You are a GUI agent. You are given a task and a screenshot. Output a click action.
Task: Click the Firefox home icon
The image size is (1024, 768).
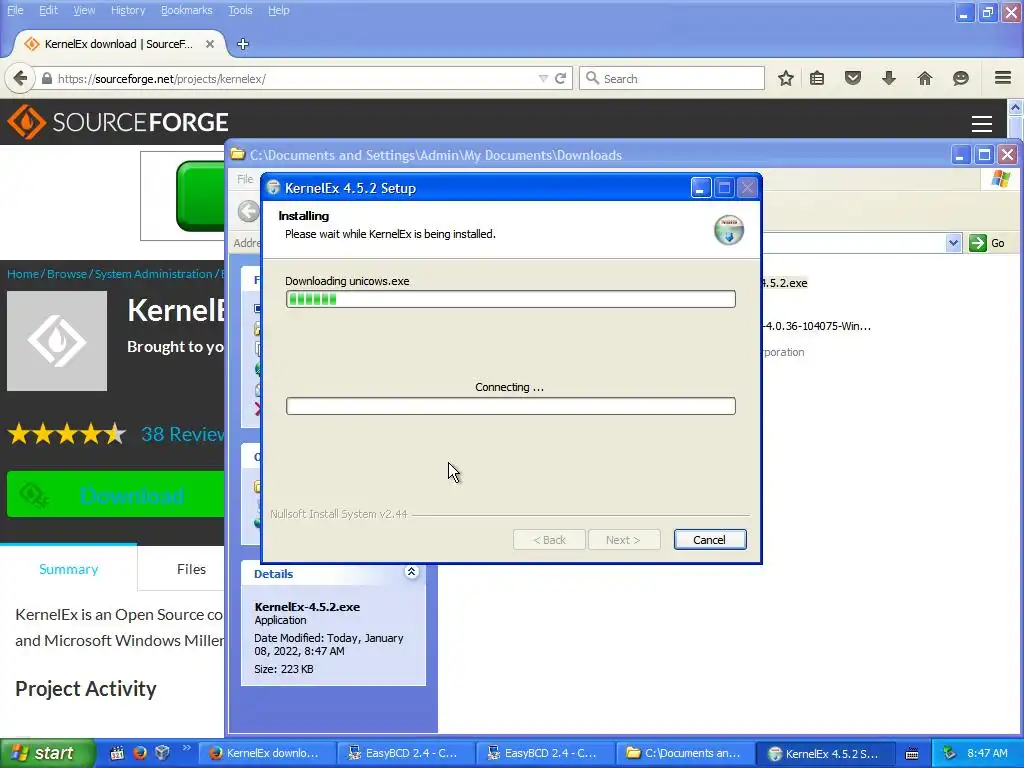pyautogui.click(x=924, y=78)
